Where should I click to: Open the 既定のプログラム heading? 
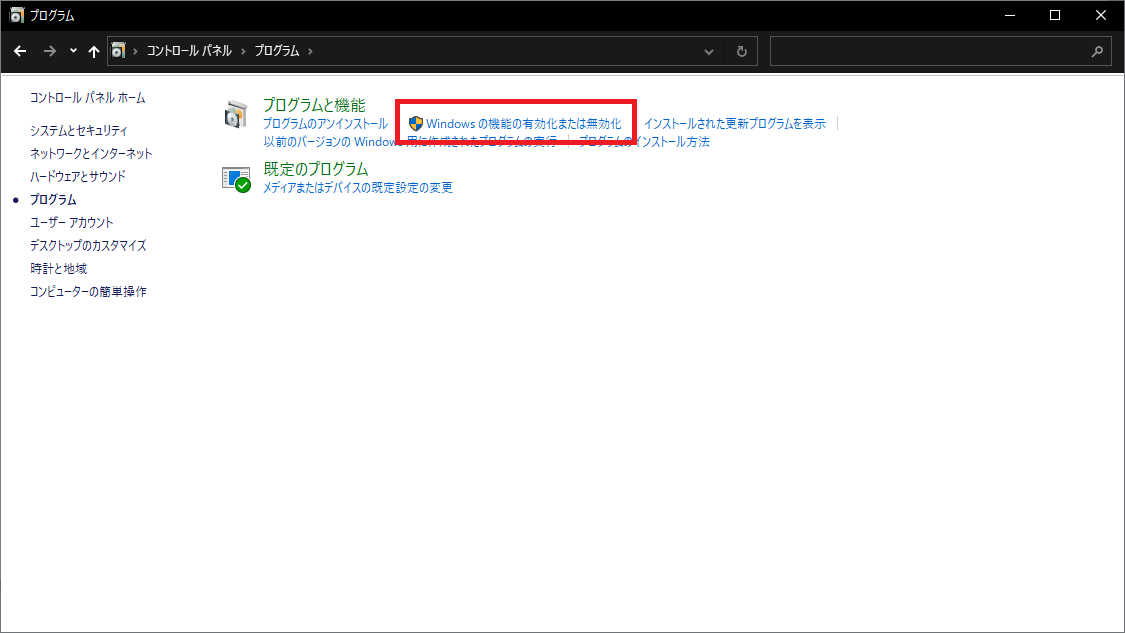click(x=316, y=169)
